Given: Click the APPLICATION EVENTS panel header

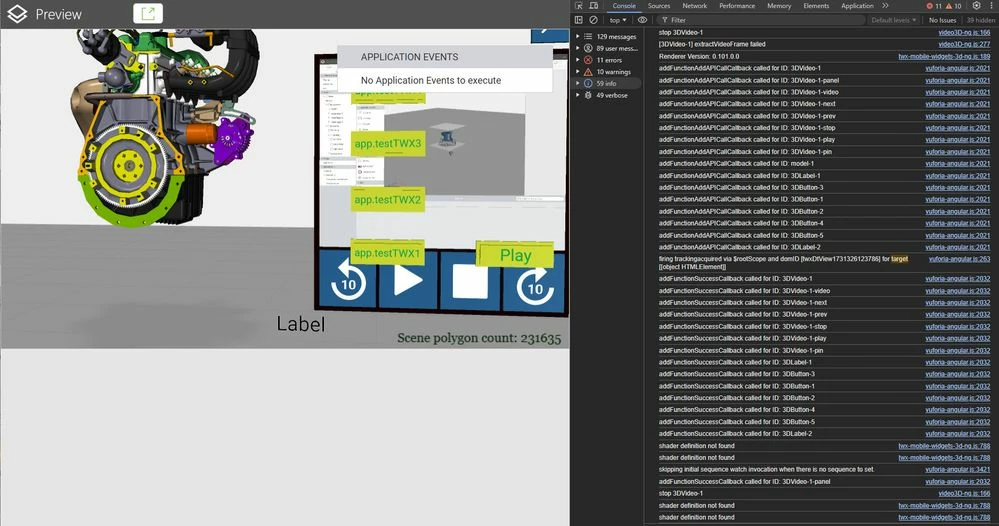Looking at the screenshot, I should point(445,57).
